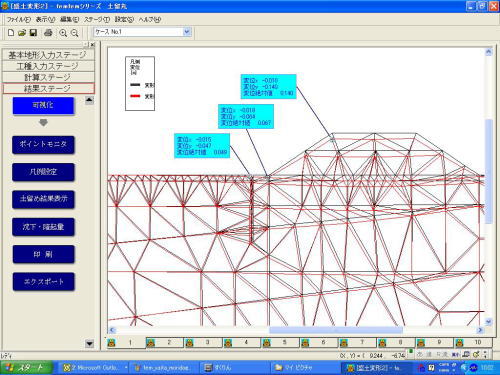500x375 pixels.
Task: Click the Zoom in magnifier icon
Action: click(63, 33)
